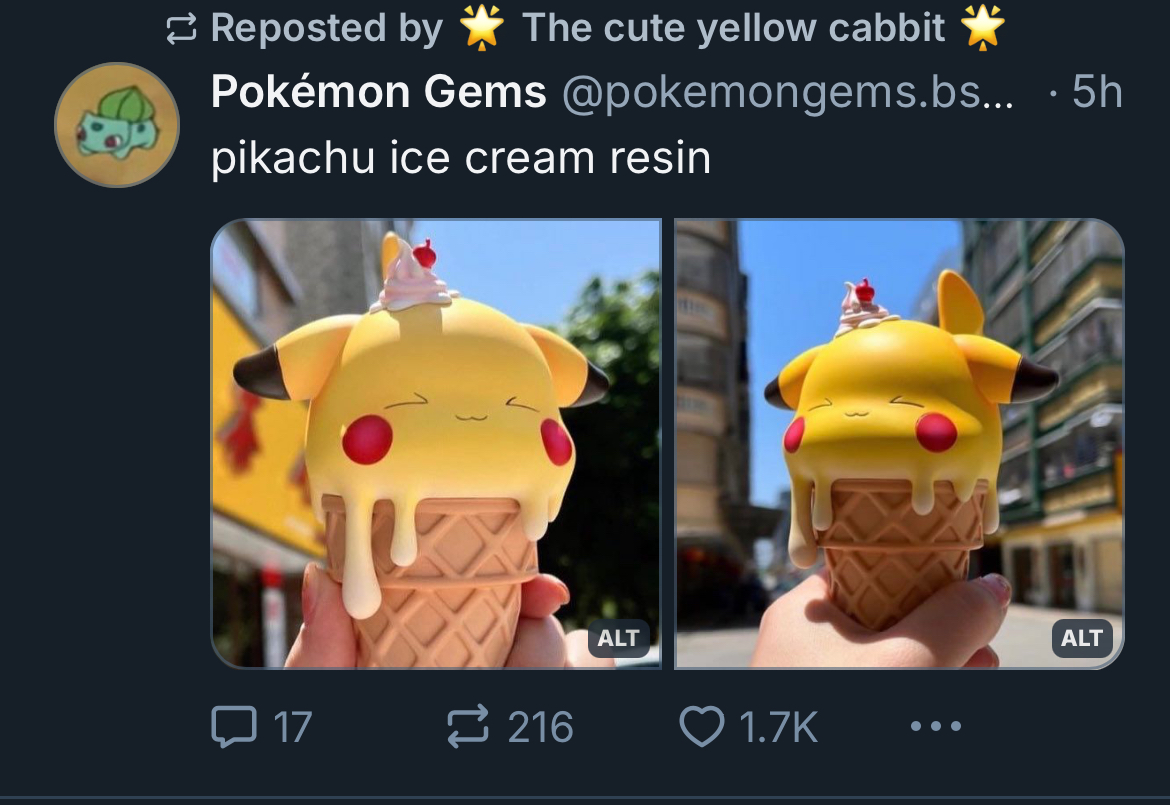Viewport: 1170px width, 805px height.
Task: Open the Pokémon Gems display name
Action: coord(378,92)
